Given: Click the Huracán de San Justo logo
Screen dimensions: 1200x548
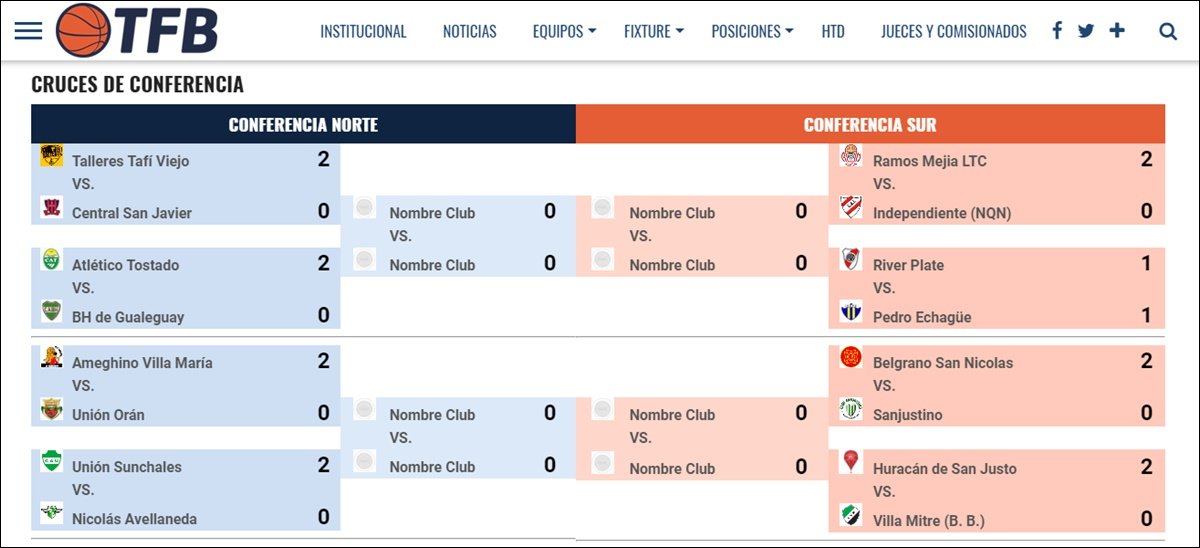Looking at the screenshot, I should pyautogui.click(x=851, y=462).
